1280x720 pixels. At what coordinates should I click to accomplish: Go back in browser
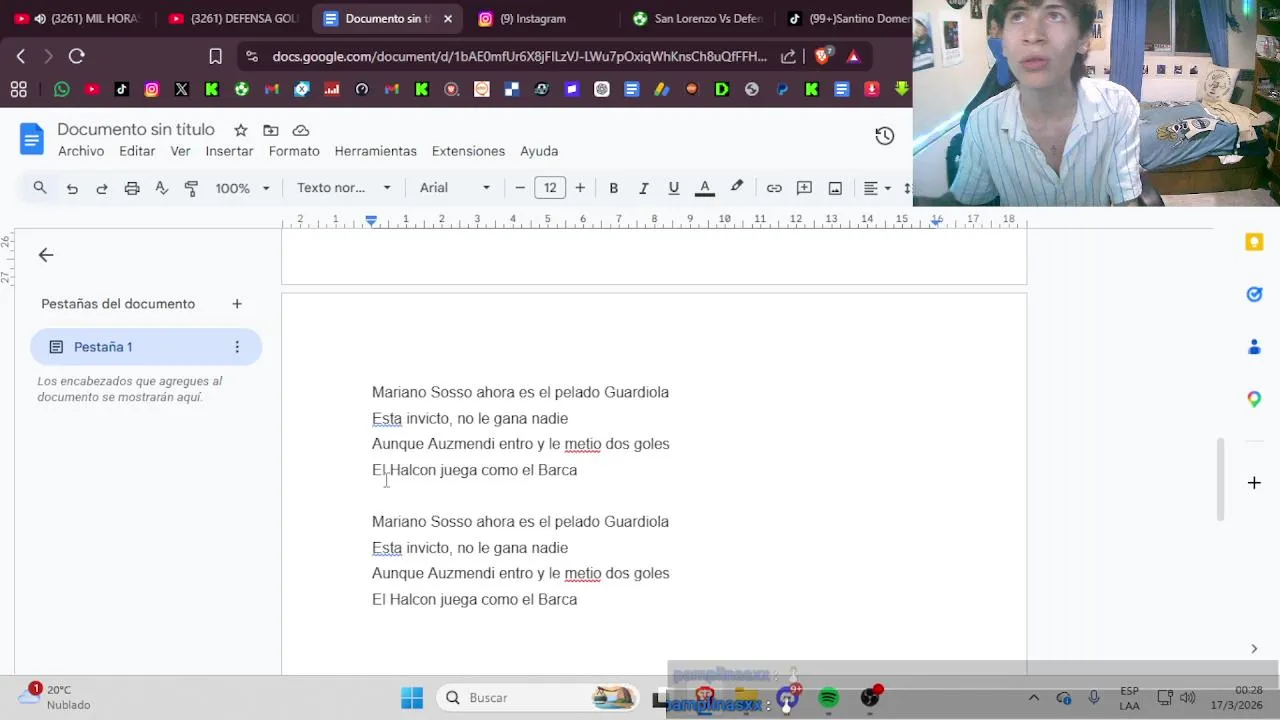(21, 57)
